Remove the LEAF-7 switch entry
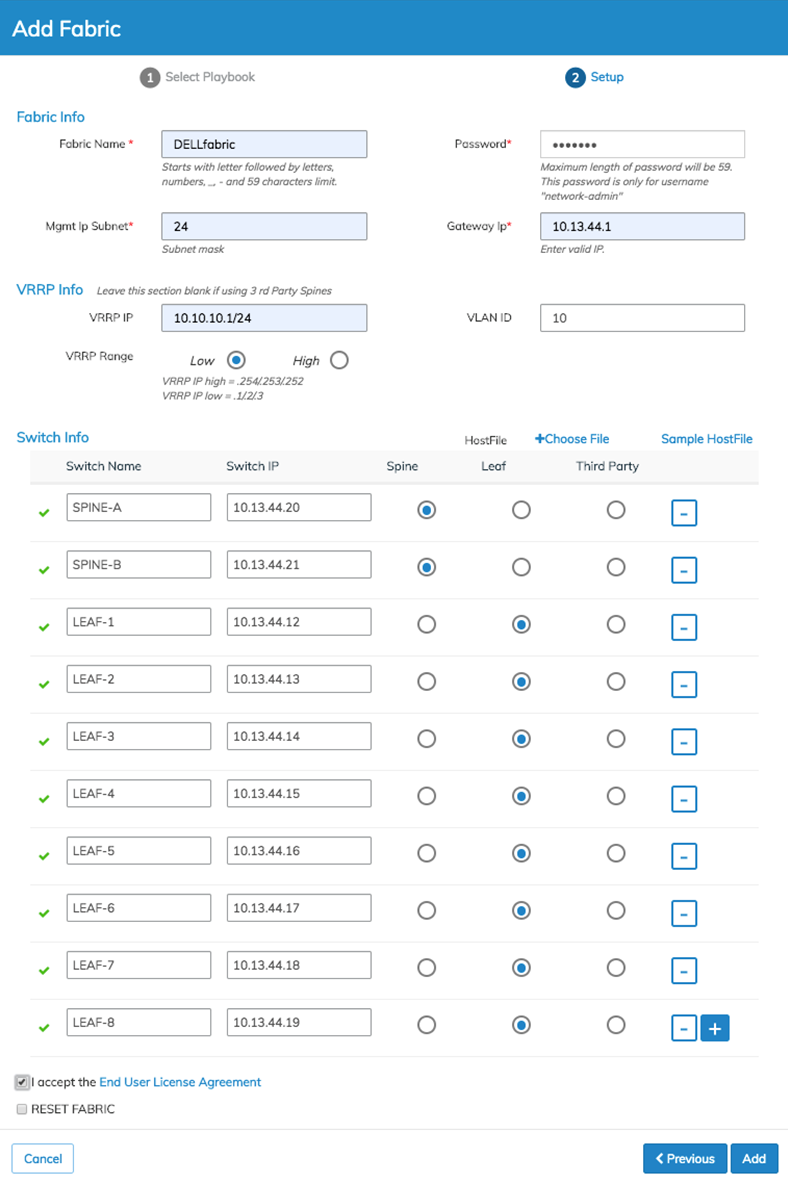This screenshot has width=788, height=1183. click(x=684, y=971)
